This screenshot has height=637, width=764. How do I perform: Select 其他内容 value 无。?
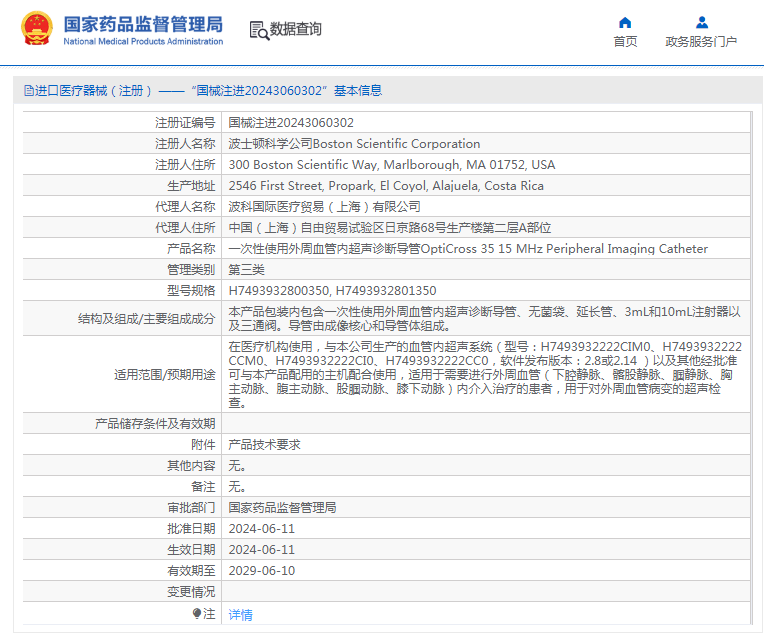point(237,465)
